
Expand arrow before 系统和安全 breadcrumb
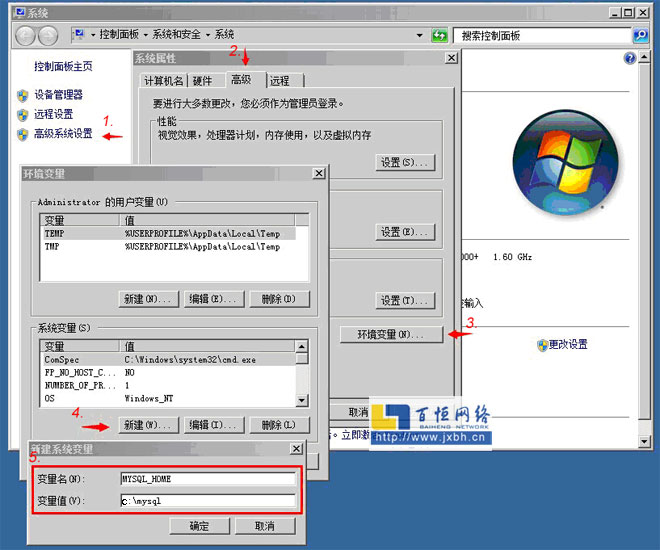[146, 35]
